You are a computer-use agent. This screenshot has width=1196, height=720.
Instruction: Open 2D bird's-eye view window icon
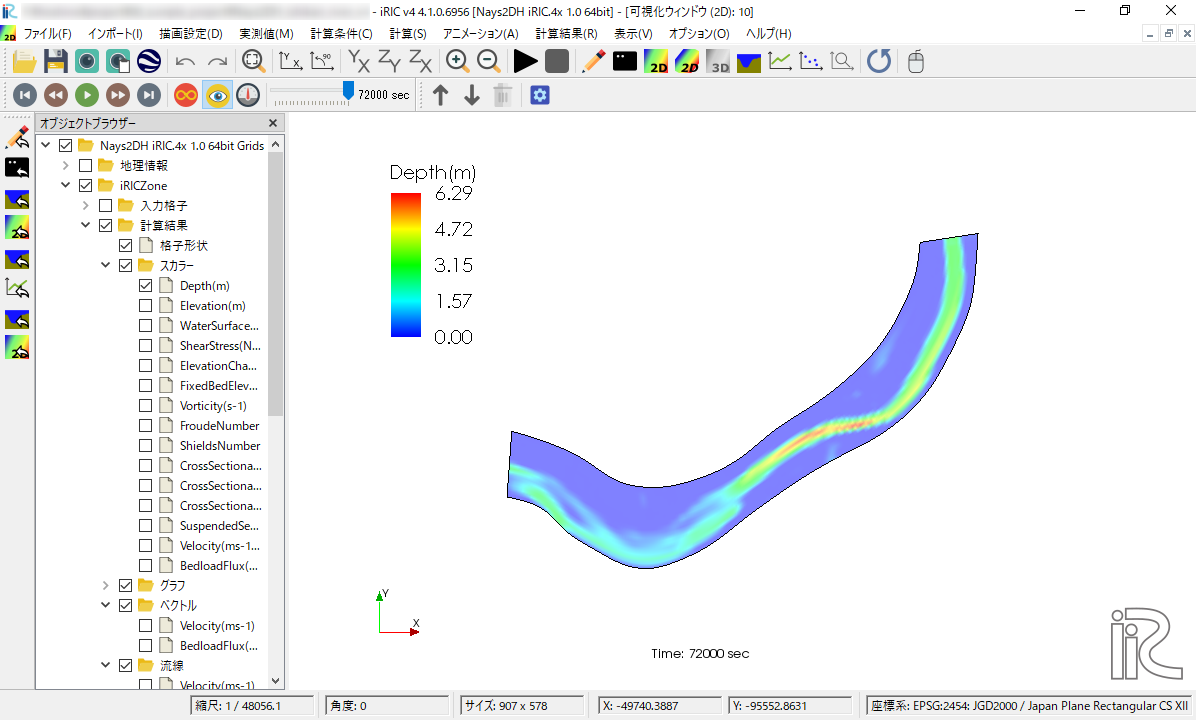[687, 61]
